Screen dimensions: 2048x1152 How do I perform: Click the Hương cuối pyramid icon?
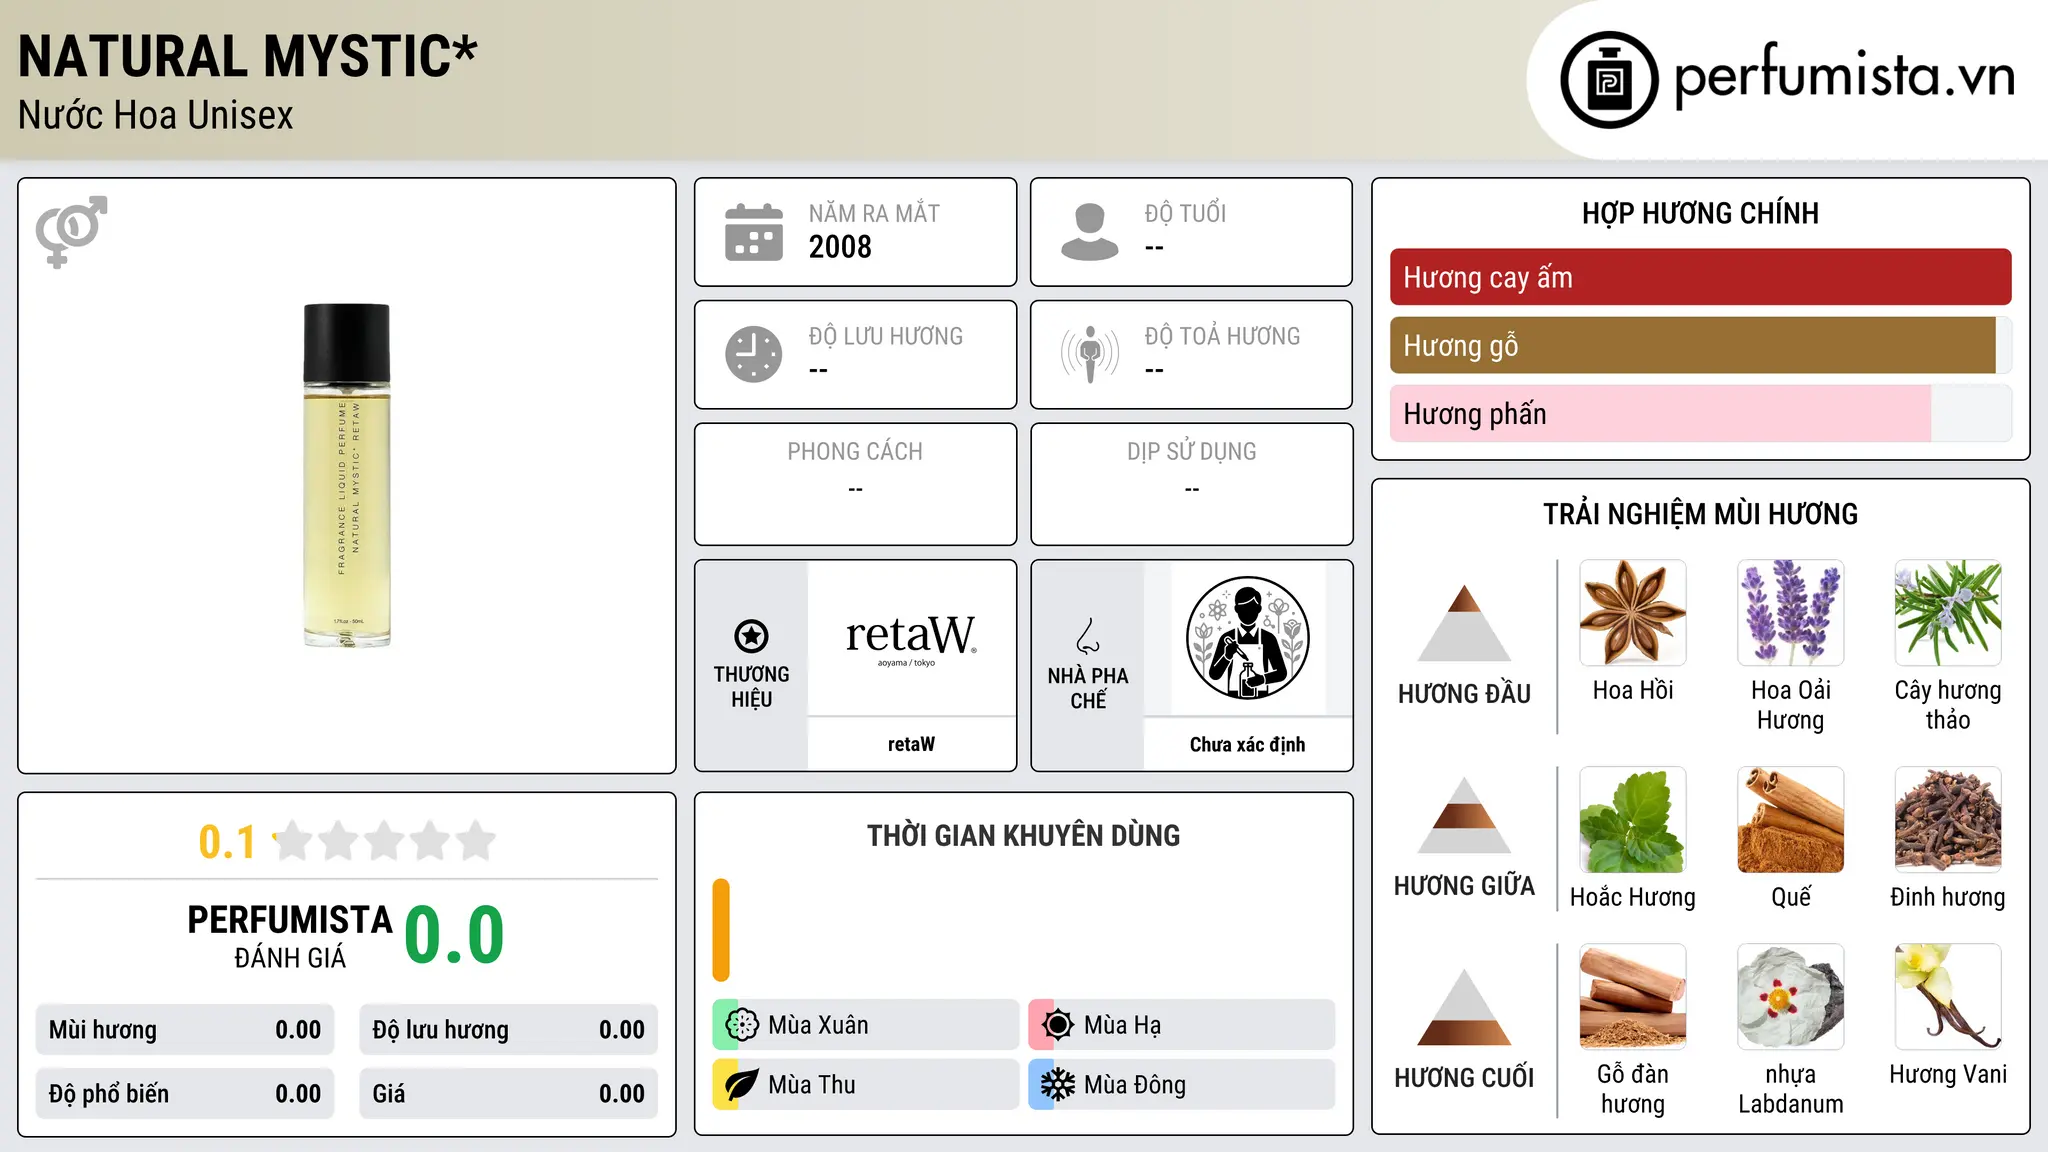[x=1464, y=1007]
